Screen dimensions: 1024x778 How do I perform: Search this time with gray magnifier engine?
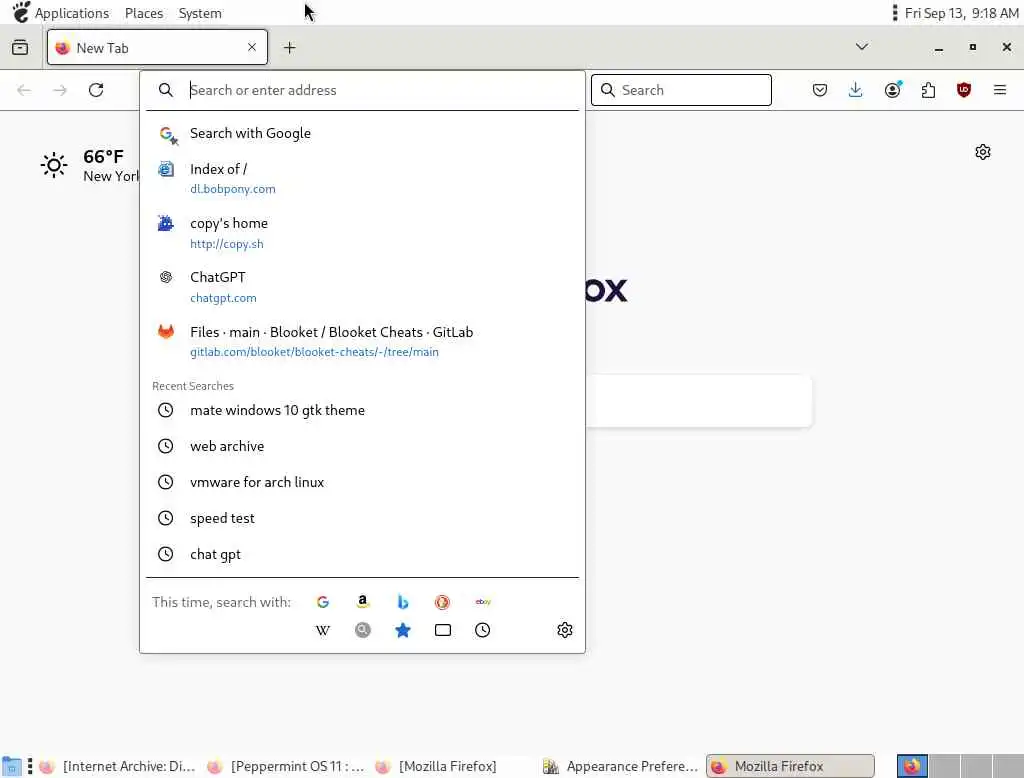(362, 630)
